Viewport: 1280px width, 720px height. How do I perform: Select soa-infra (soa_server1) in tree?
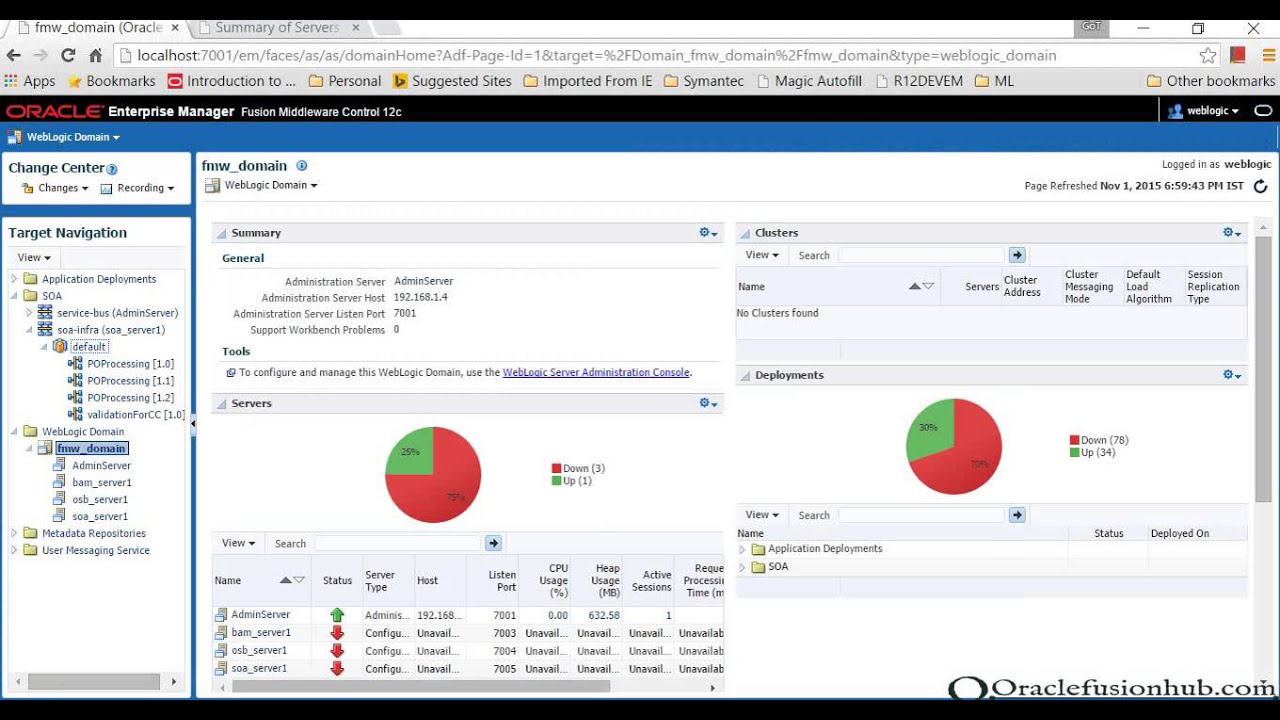111,329
